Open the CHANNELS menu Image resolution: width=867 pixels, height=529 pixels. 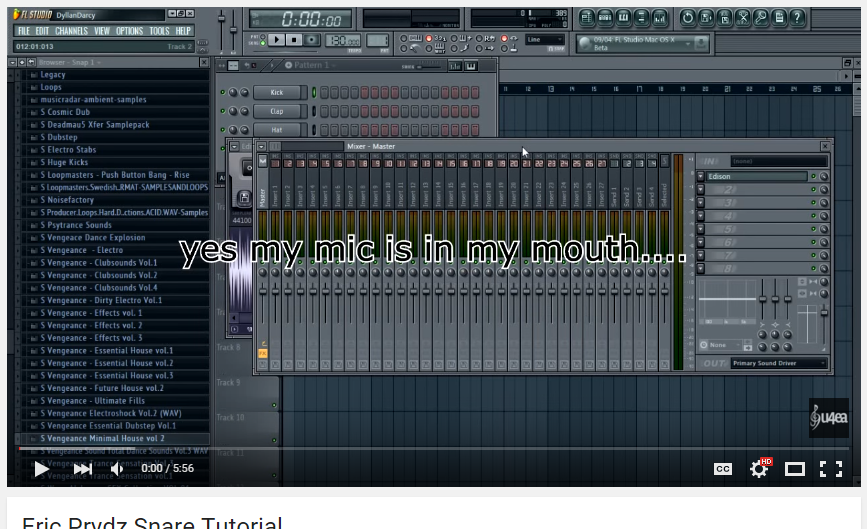tap(71, 31)
